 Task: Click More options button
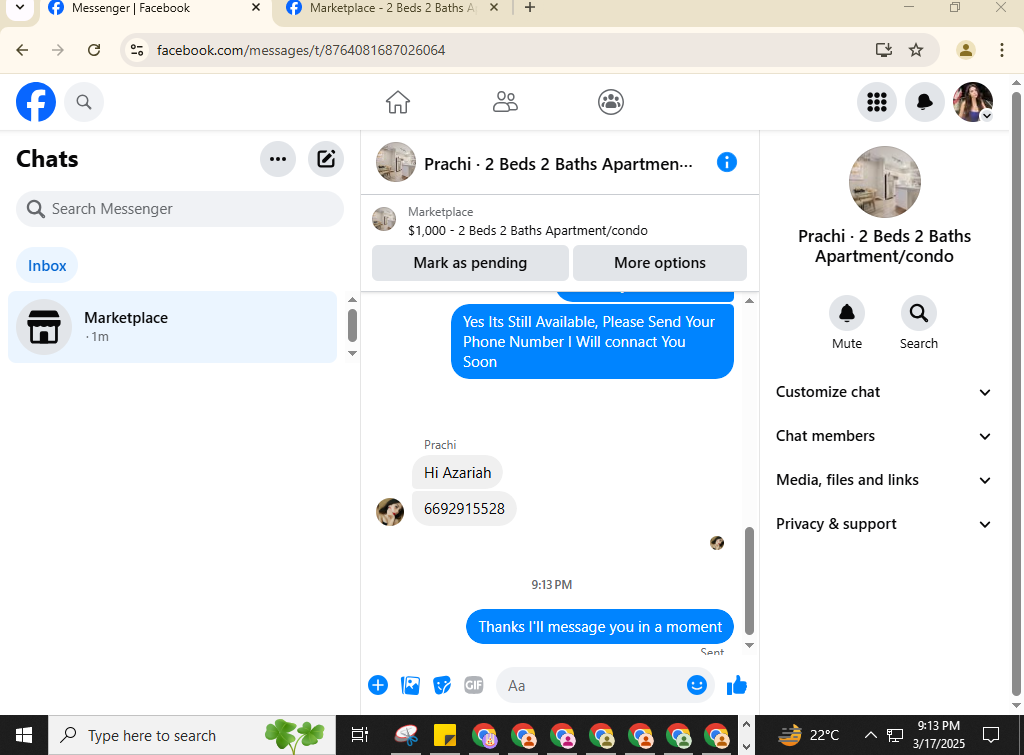pos(660,263)
